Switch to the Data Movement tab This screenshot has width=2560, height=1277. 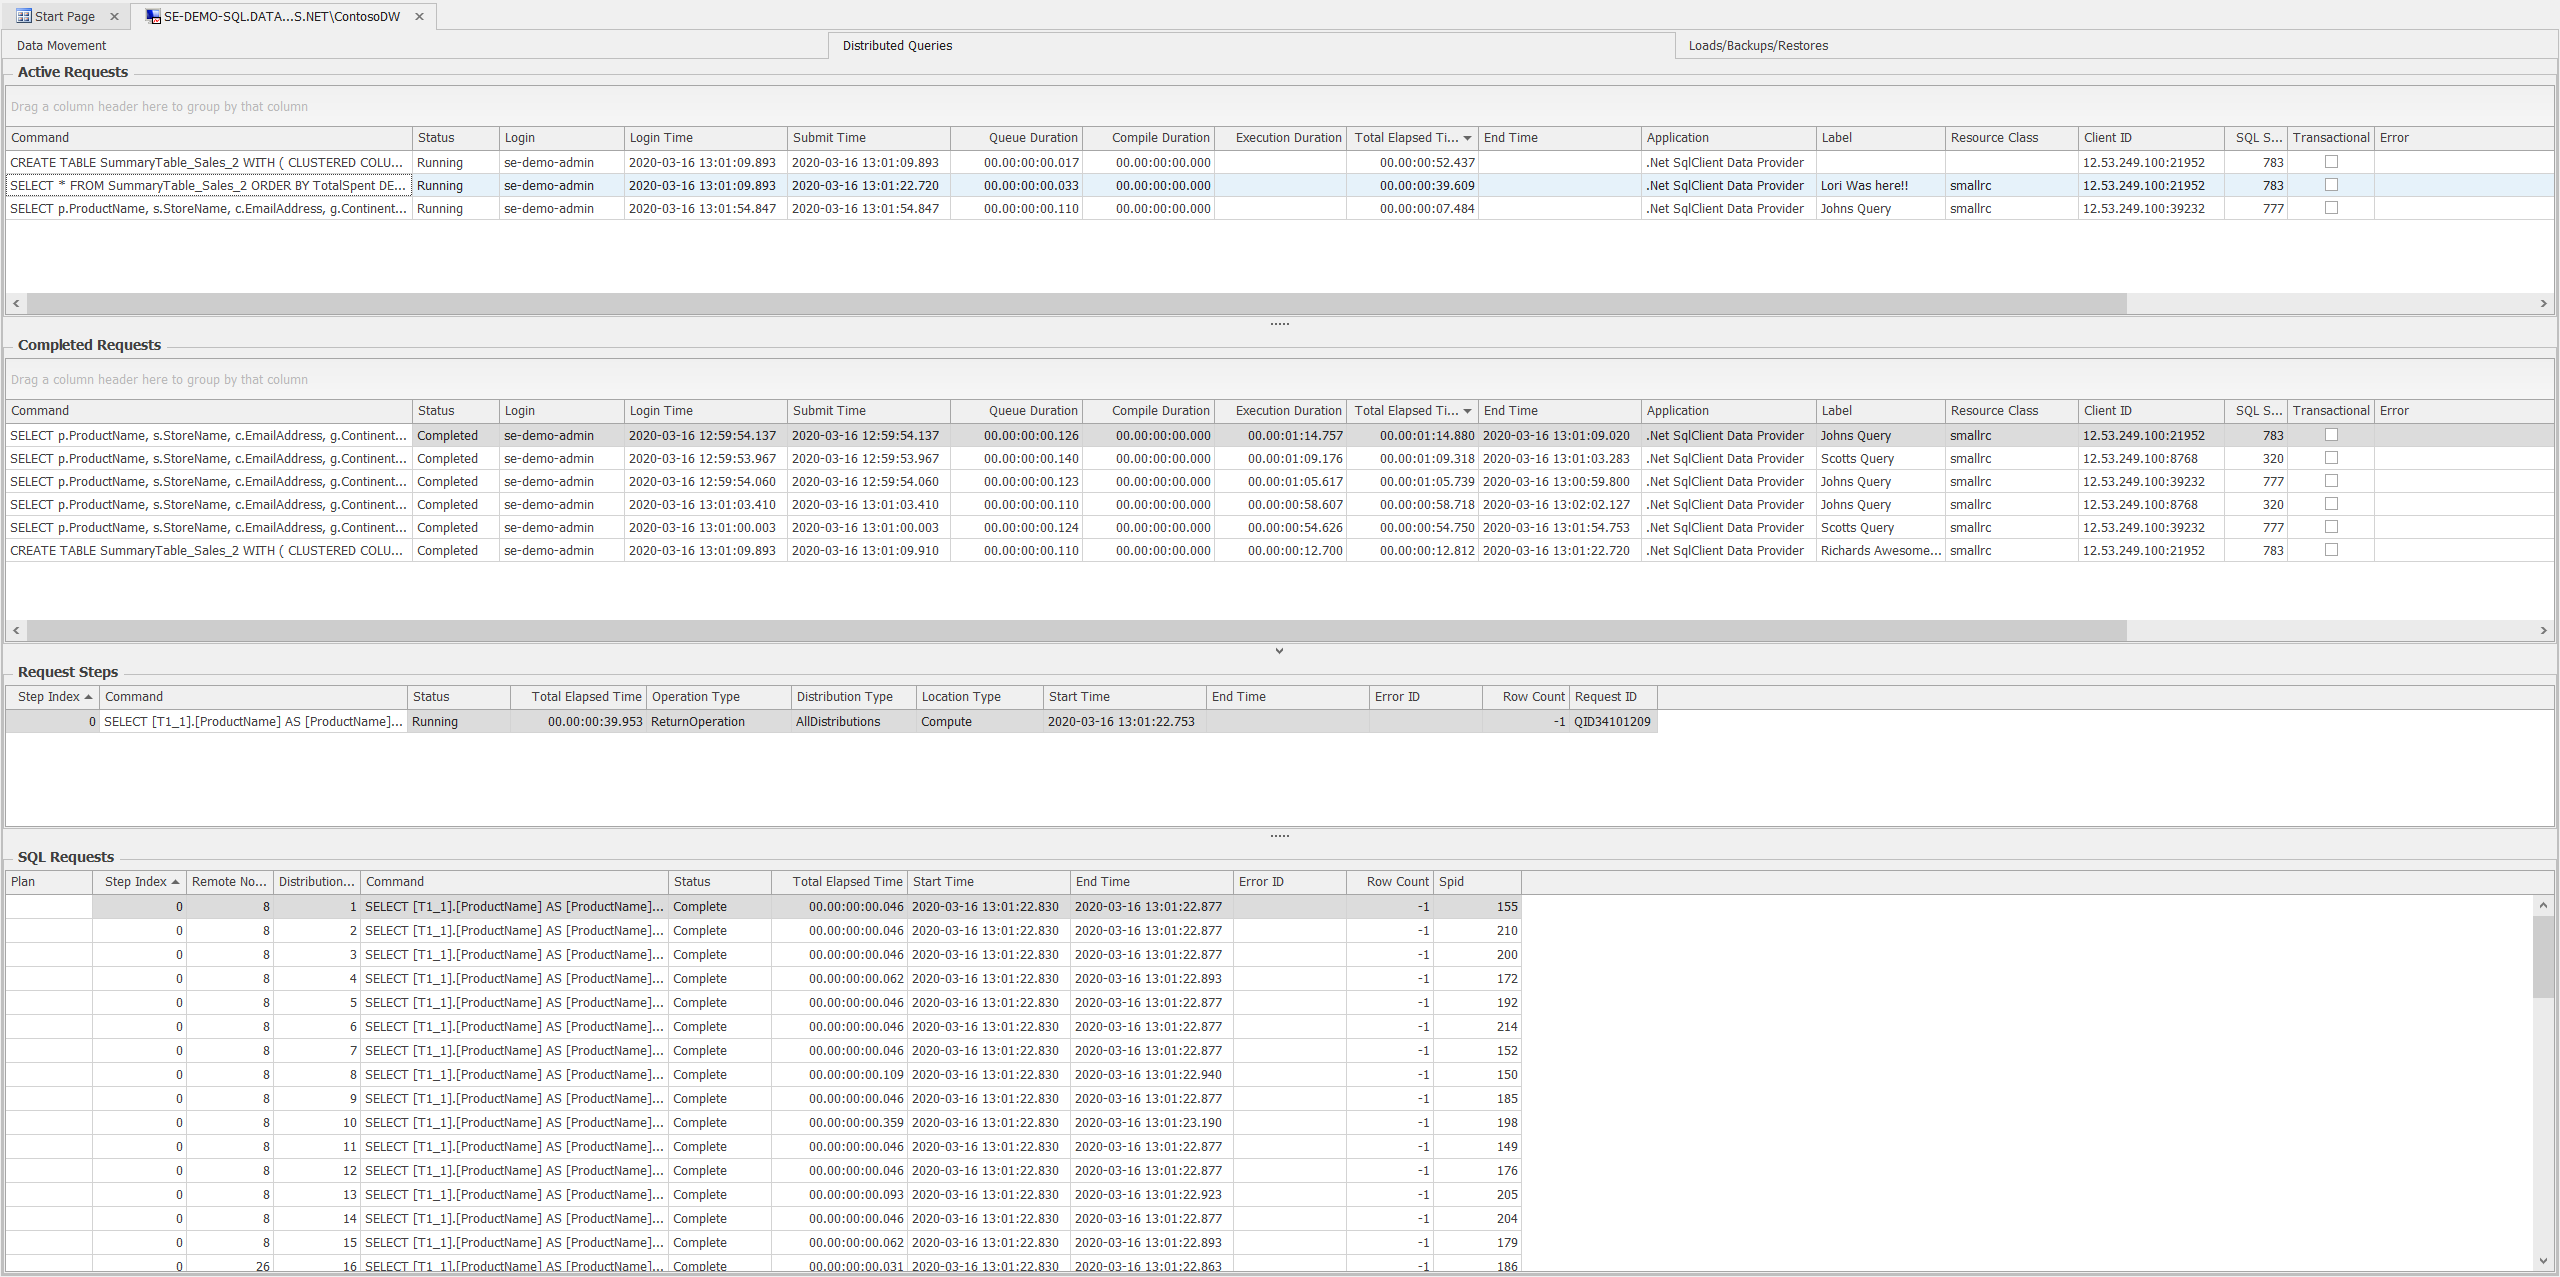[x=62, y=46]
